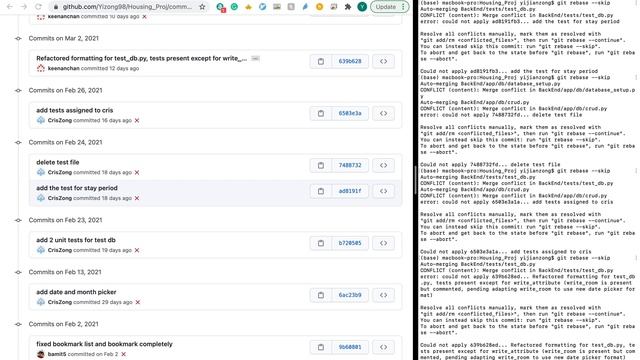
Task: Browse repository at commit 7488732
Action: 383,165
